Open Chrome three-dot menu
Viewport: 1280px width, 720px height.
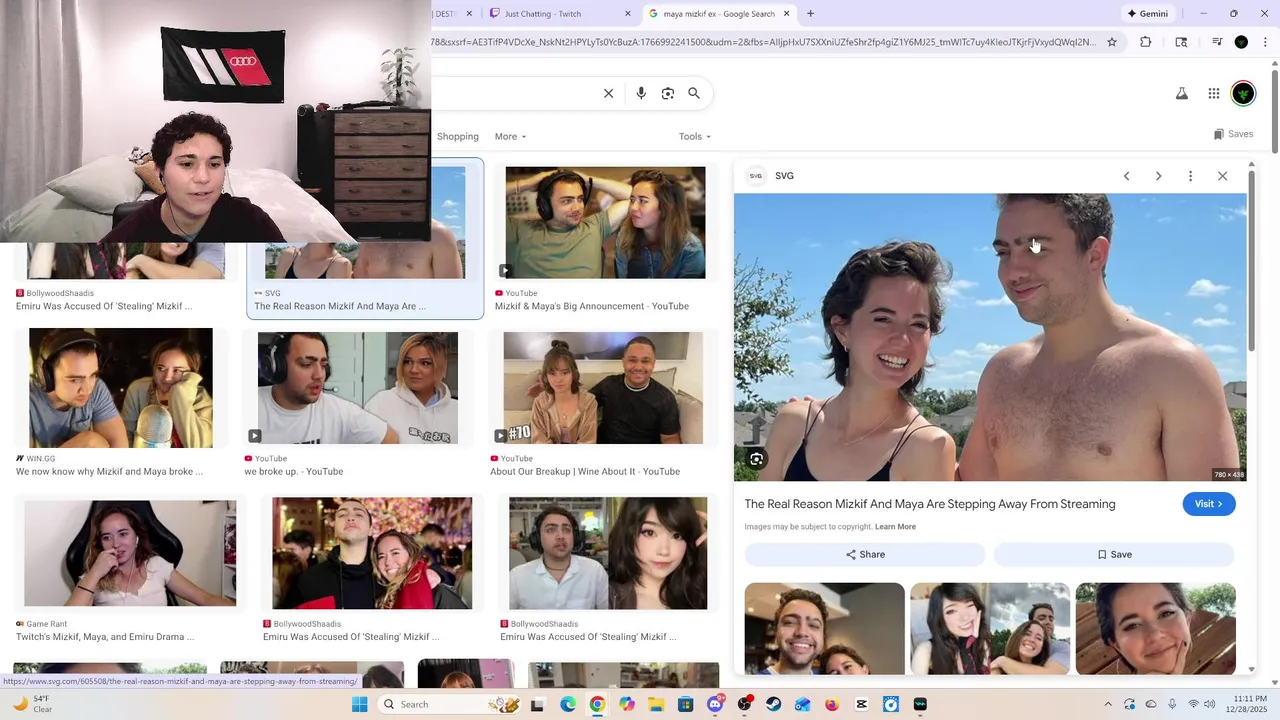[1264, 42]
